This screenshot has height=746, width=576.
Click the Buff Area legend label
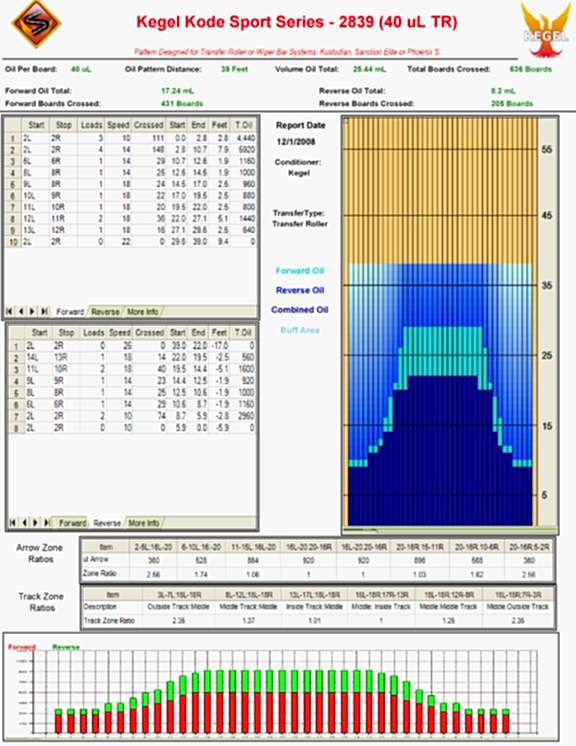[300, 330]
